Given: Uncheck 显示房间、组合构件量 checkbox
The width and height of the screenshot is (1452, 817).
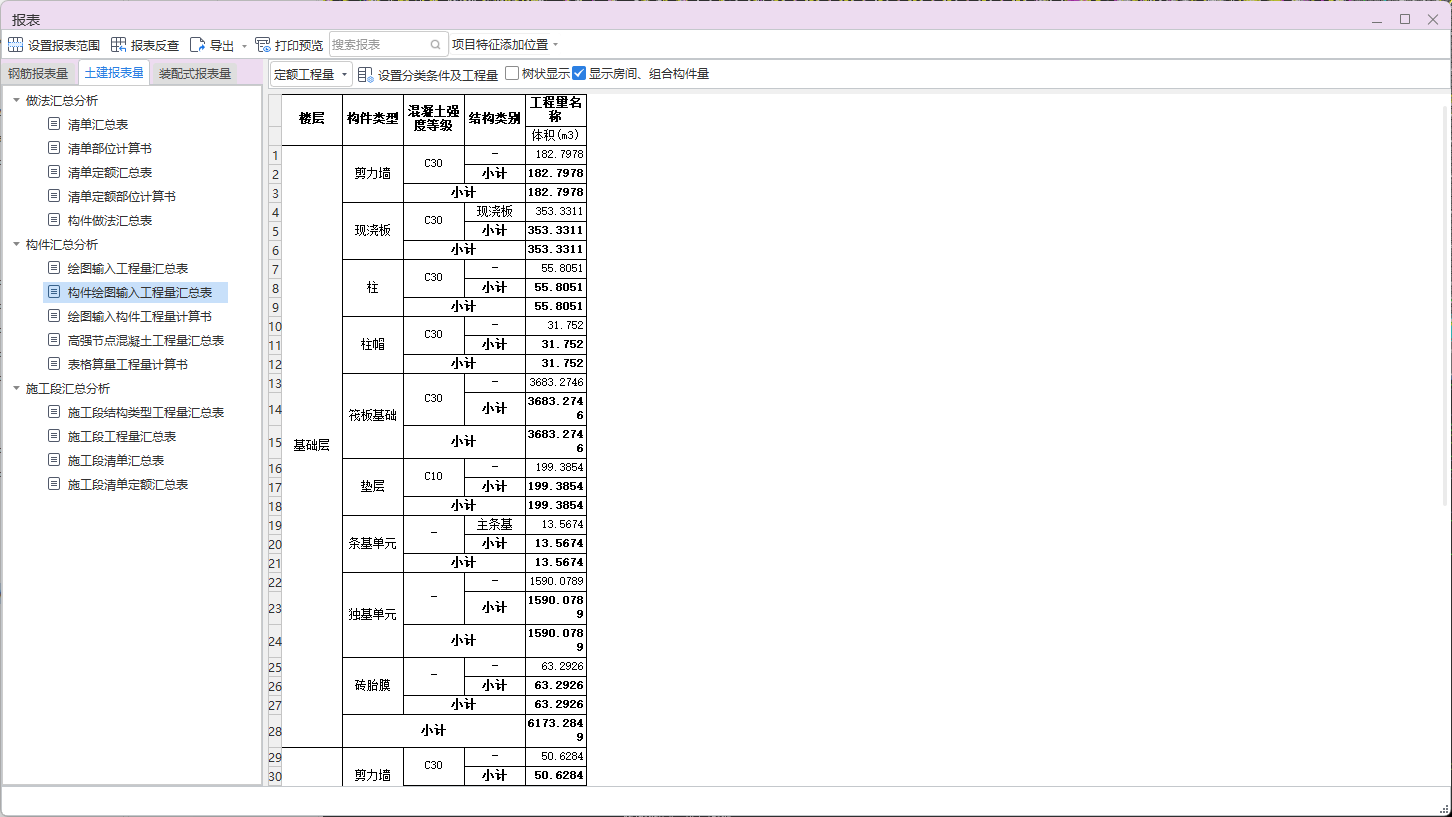Looking at the screenshot, I should (579, 73).
